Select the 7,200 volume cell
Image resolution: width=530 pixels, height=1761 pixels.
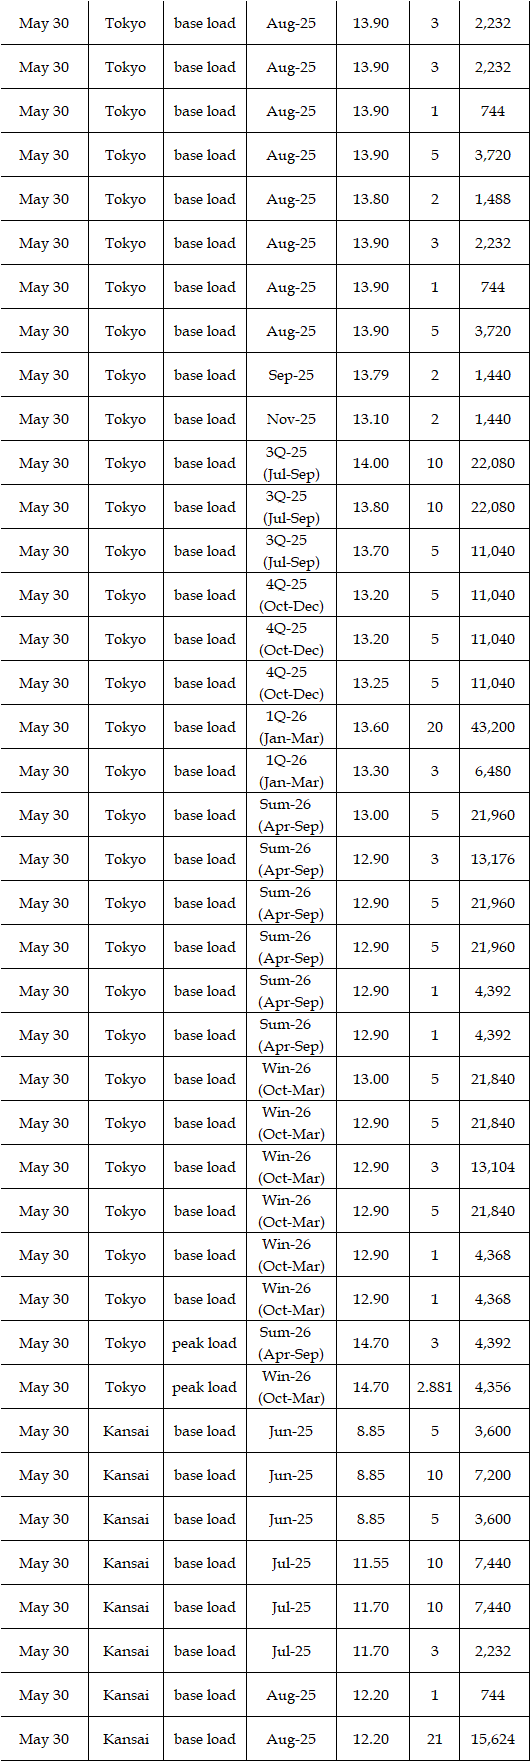coord(493,1475)
